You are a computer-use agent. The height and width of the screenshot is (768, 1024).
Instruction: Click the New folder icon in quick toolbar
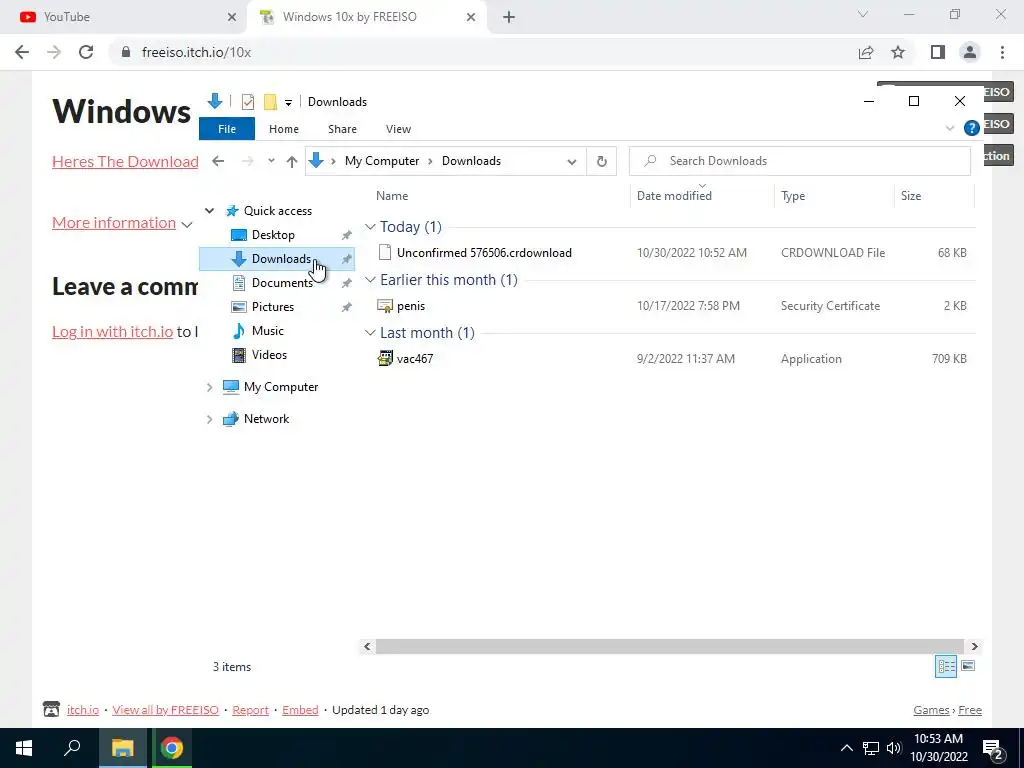270,102
